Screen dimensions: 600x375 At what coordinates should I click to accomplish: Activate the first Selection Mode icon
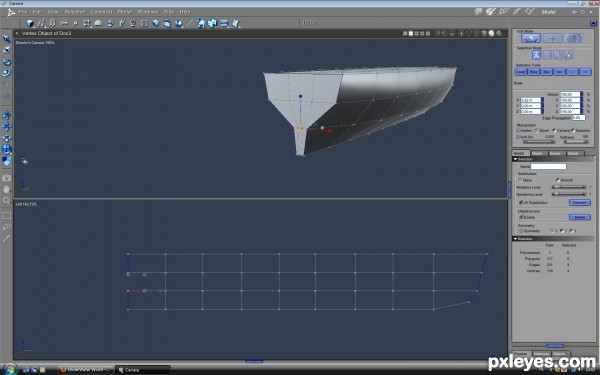pos(536,55)
